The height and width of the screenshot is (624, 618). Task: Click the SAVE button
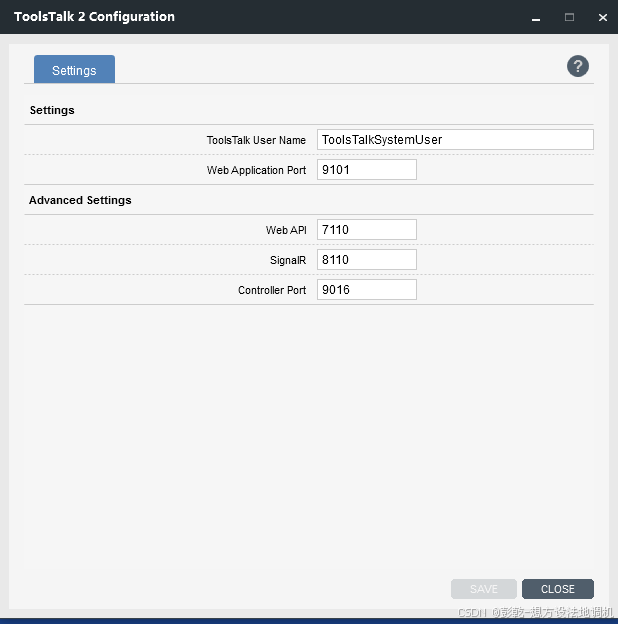tap(483, 589)
